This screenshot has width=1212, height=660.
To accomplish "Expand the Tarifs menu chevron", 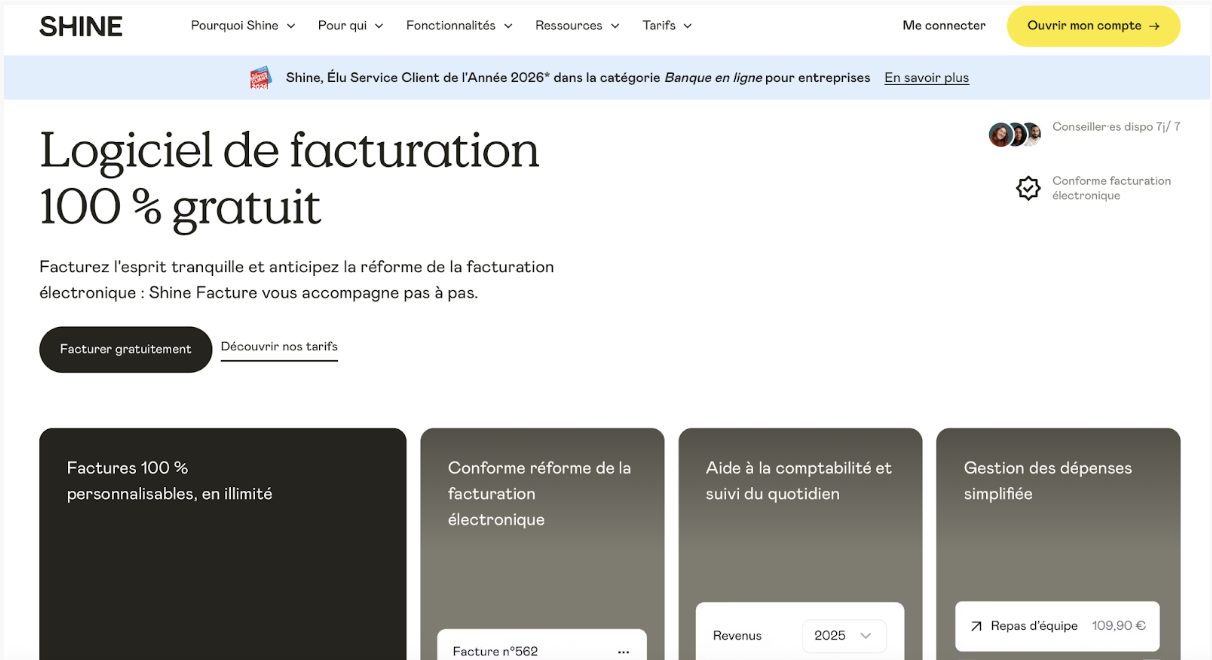I will click(687, 26).
